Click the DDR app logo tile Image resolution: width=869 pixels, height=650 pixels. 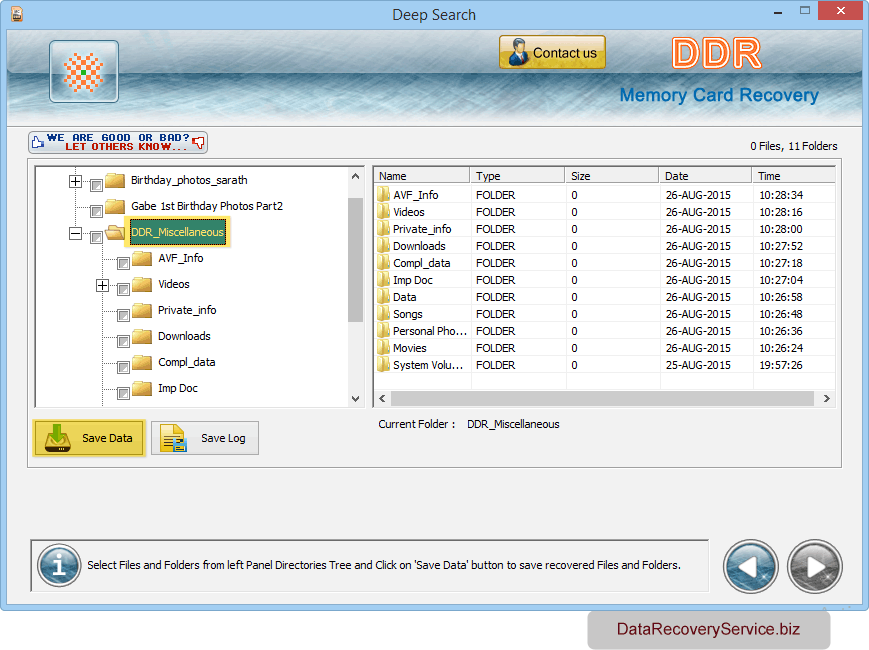pos(84,71)
